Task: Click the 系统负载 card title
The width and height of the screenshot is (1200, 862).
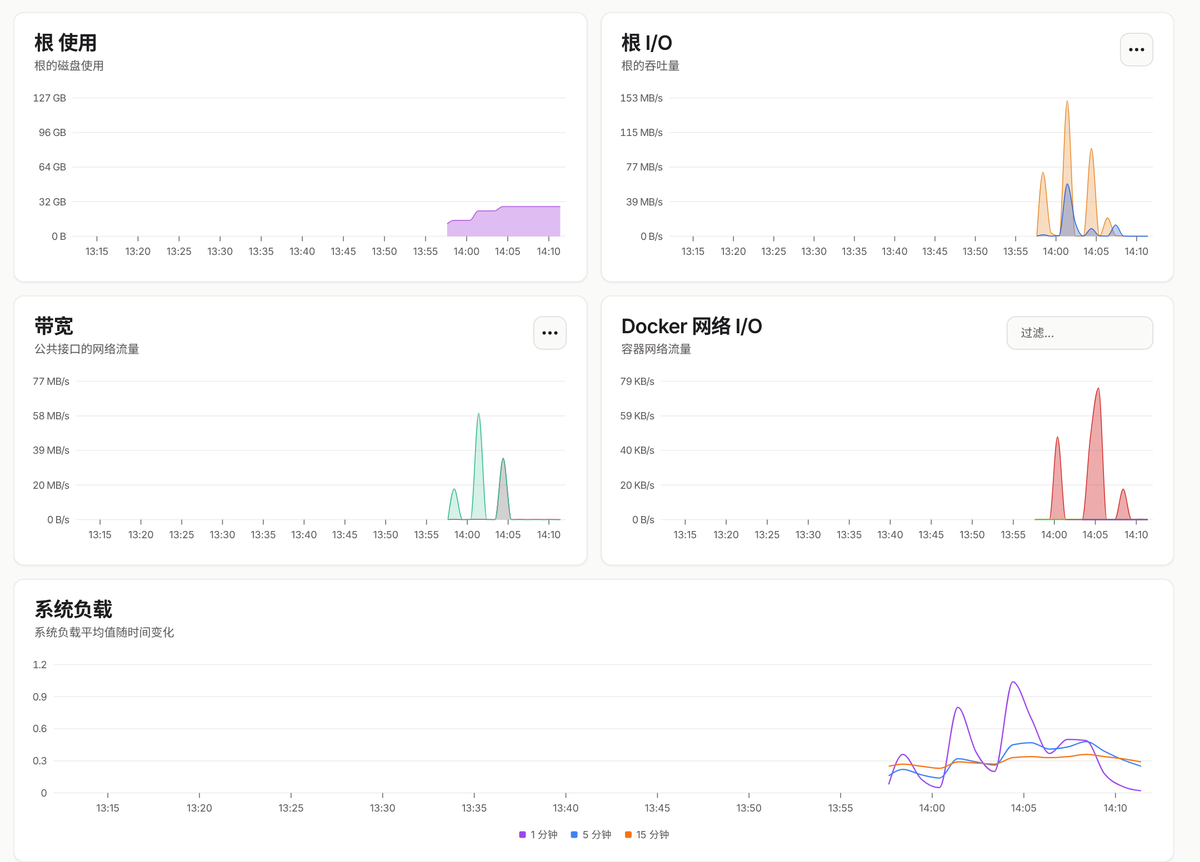Action: (73, 609)
